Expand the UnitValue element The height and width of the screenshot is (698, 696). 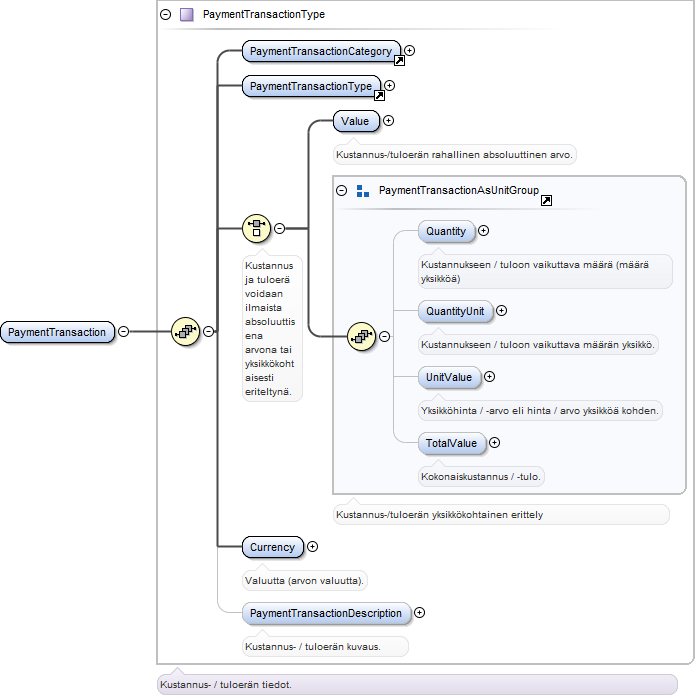(490, 377)
